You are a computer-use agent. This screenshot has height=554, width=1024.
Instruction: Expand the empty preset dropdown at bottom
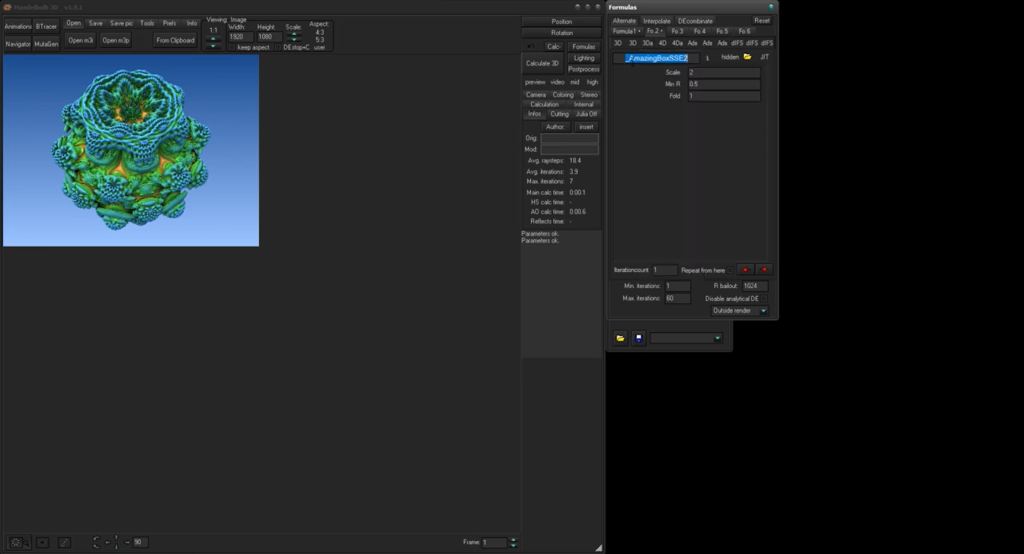(x=686, y=338)
